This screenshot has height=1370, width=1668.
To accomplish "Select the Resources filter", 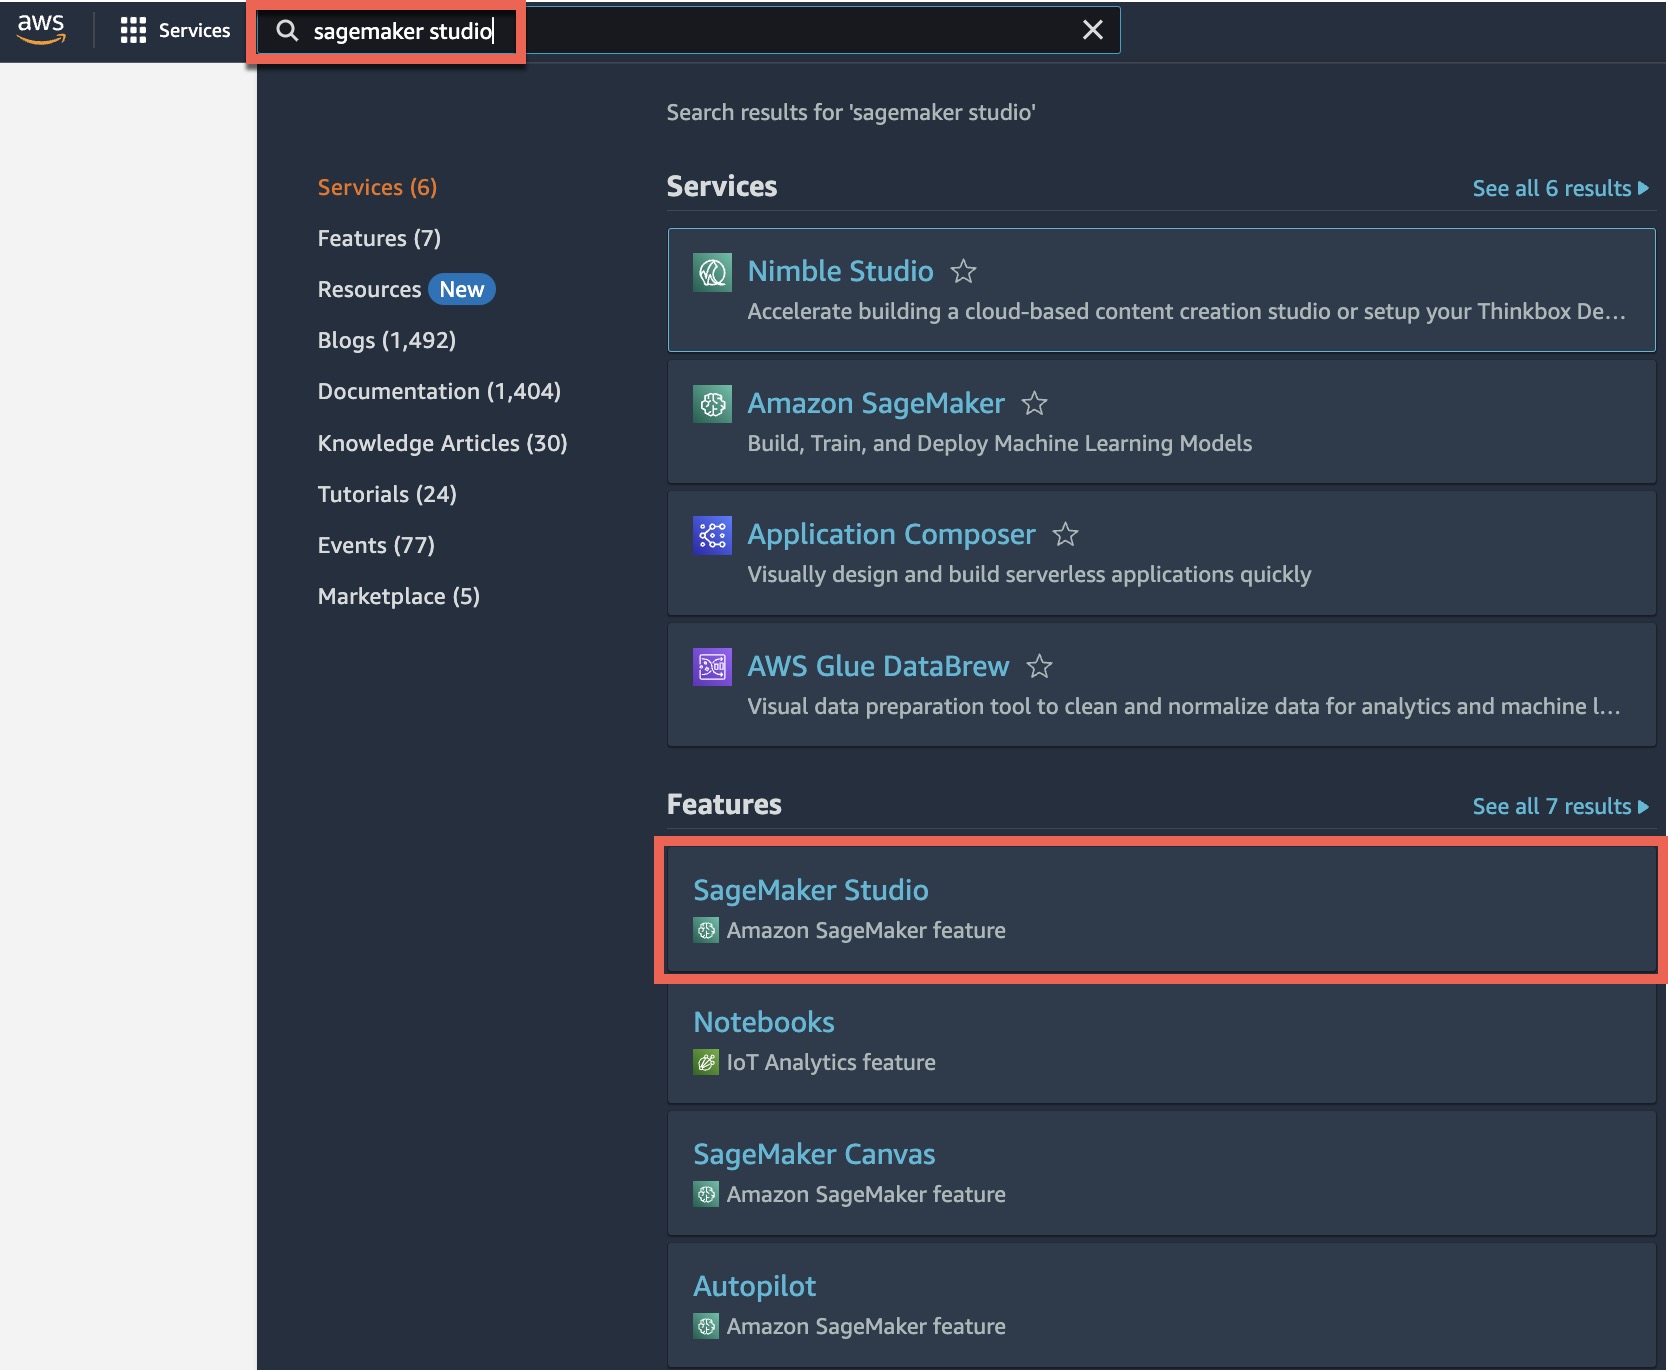I will (x=369, y=289).
